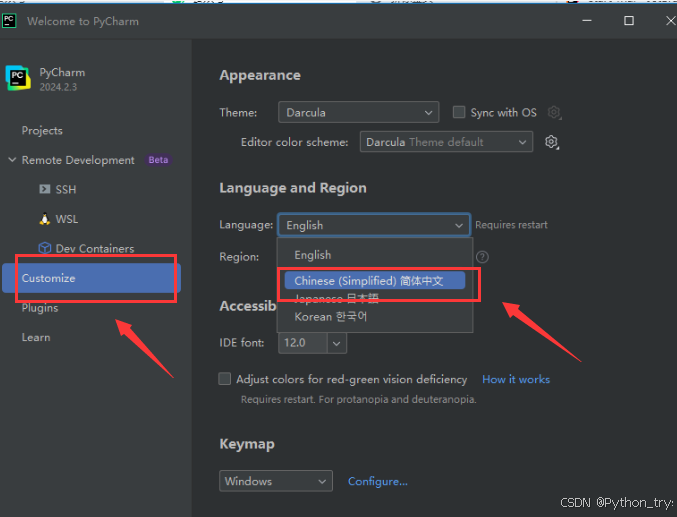The image size is (677, 517).
Task: Click the How it works link
Action: pyautogui.click(x=516, y=379)
